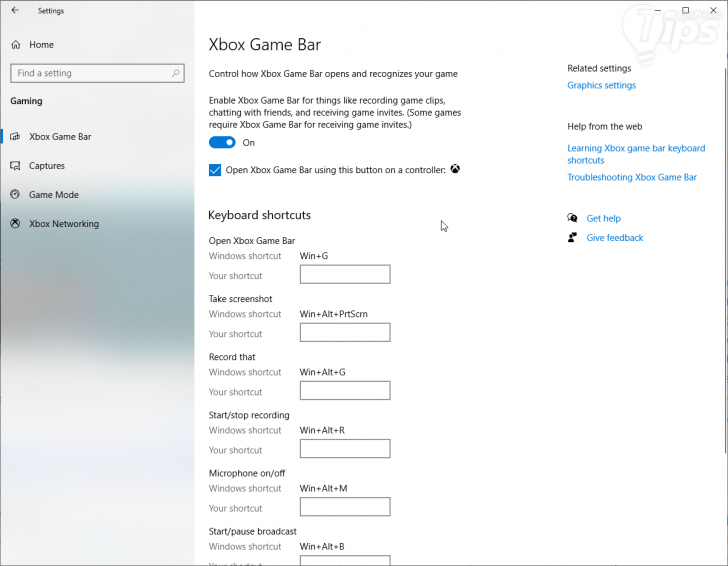This screenshot has width=728, height=566.
Task: Click the Take screenshot label
Action: click(240, 299)
